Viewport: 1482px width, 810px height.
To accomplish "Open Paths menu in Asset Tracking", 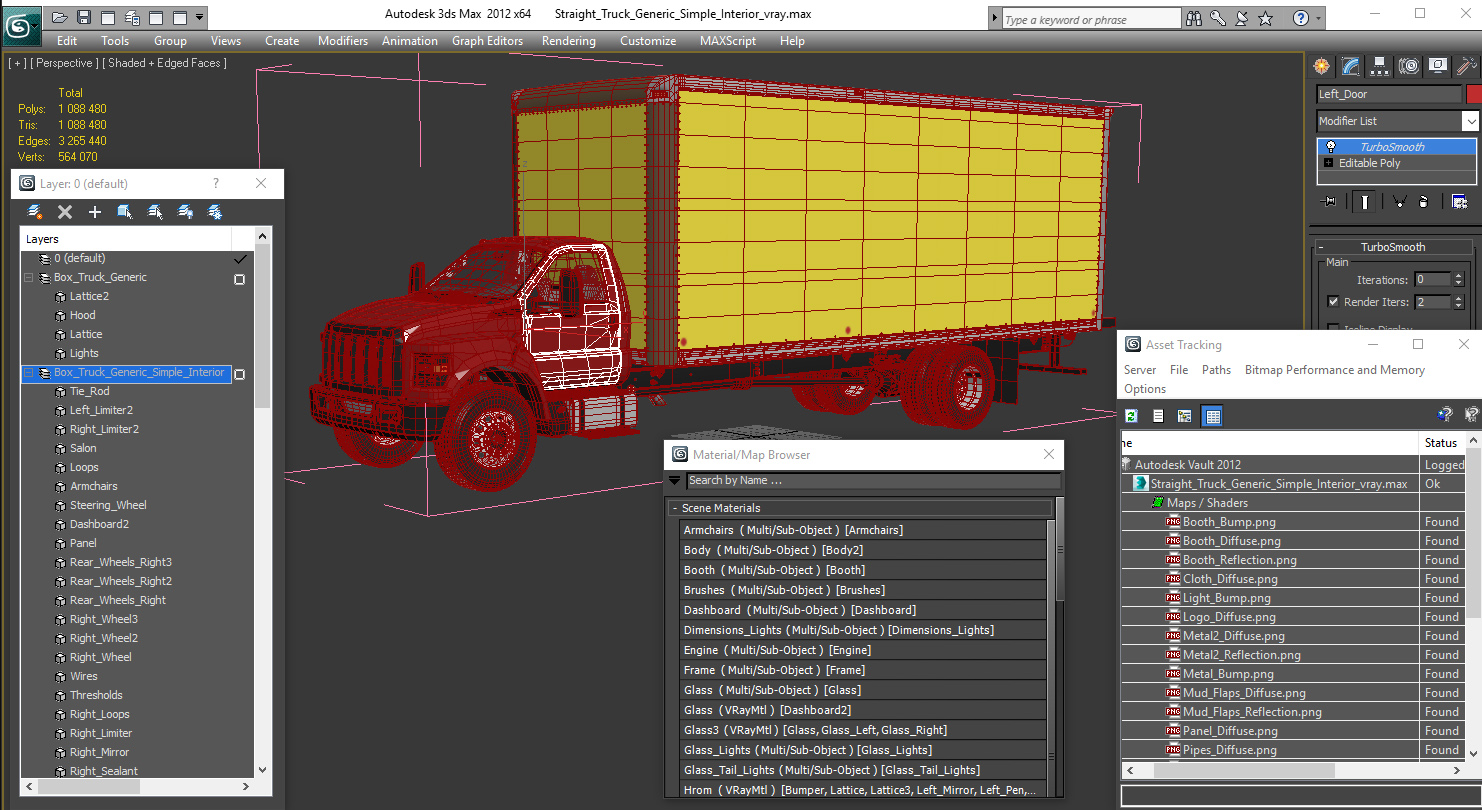I will 1216,370.
